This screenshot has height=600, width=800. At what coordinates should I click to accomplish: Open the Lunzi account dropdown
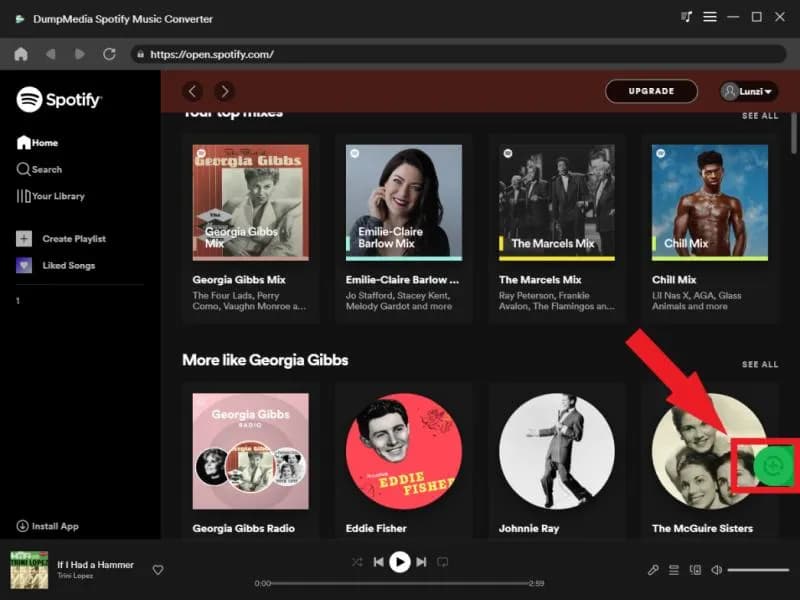[746, 90]
